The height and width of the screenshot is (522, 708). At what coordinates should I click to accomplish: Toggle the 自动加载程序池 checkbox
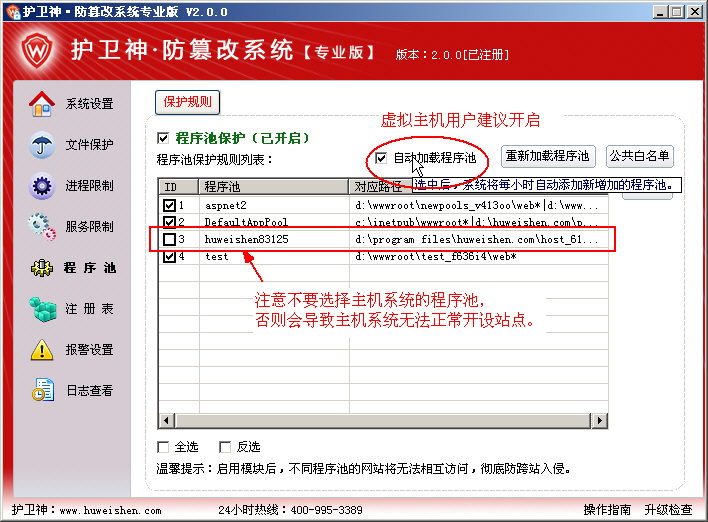point(381,158)
